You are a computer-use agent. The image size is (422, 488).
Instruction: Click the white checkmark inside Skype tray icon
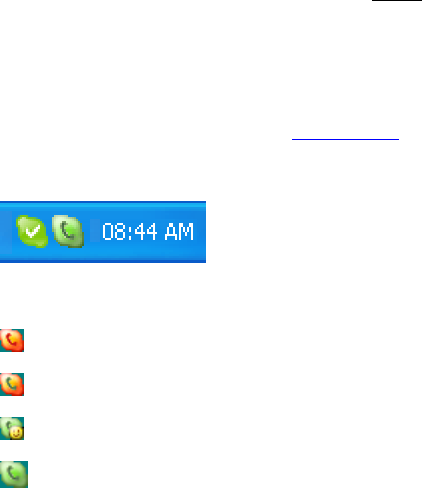coord(33,231)
